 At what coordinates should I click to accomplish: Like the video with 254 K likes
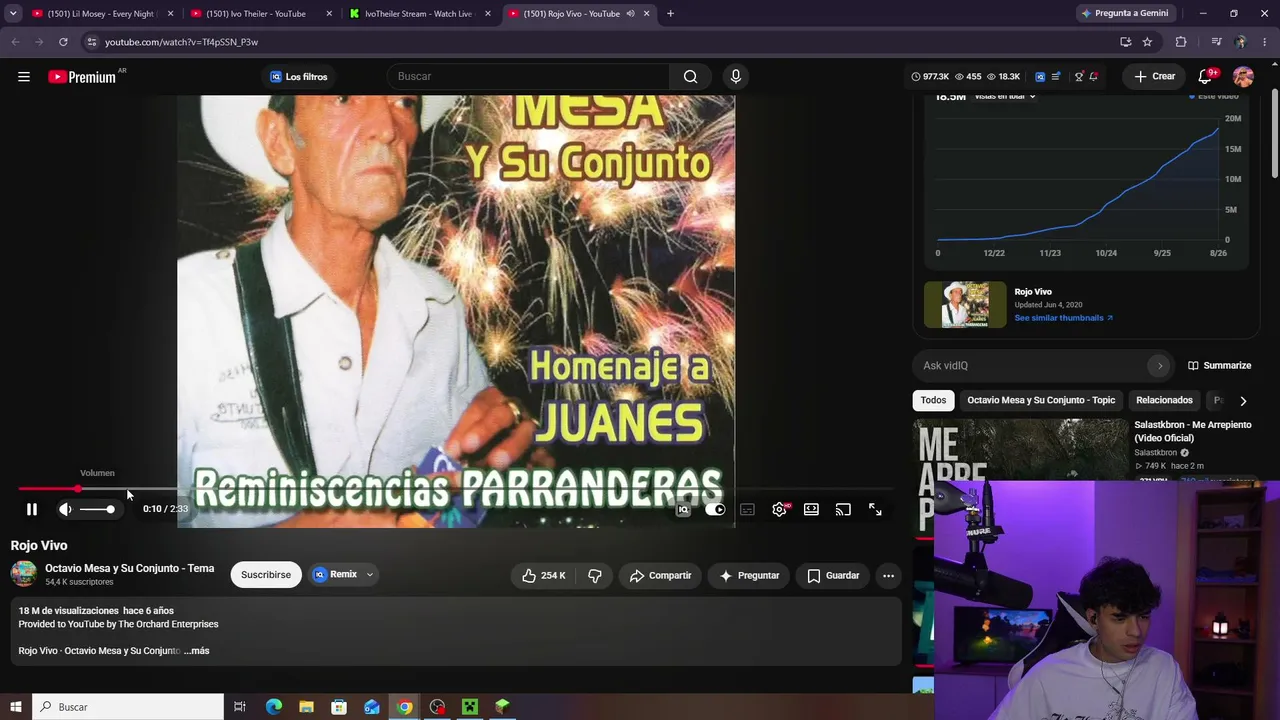click(543, 575)
